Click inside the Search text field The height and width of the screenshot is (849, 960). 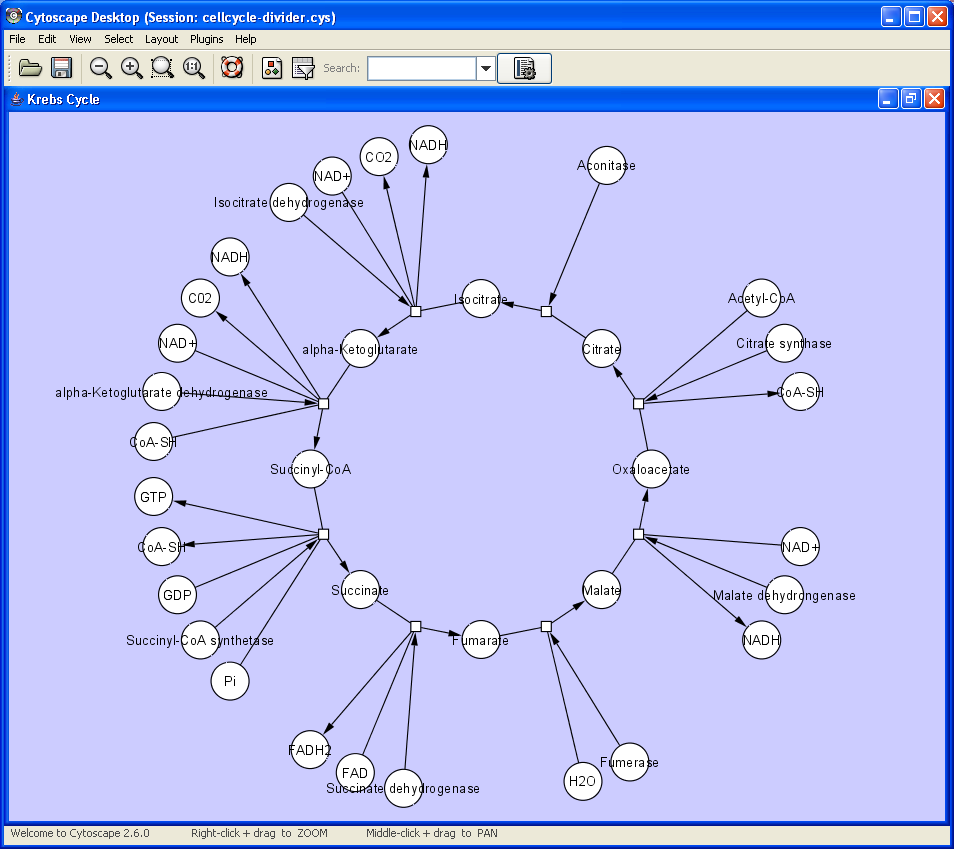[x=421, y=68]
